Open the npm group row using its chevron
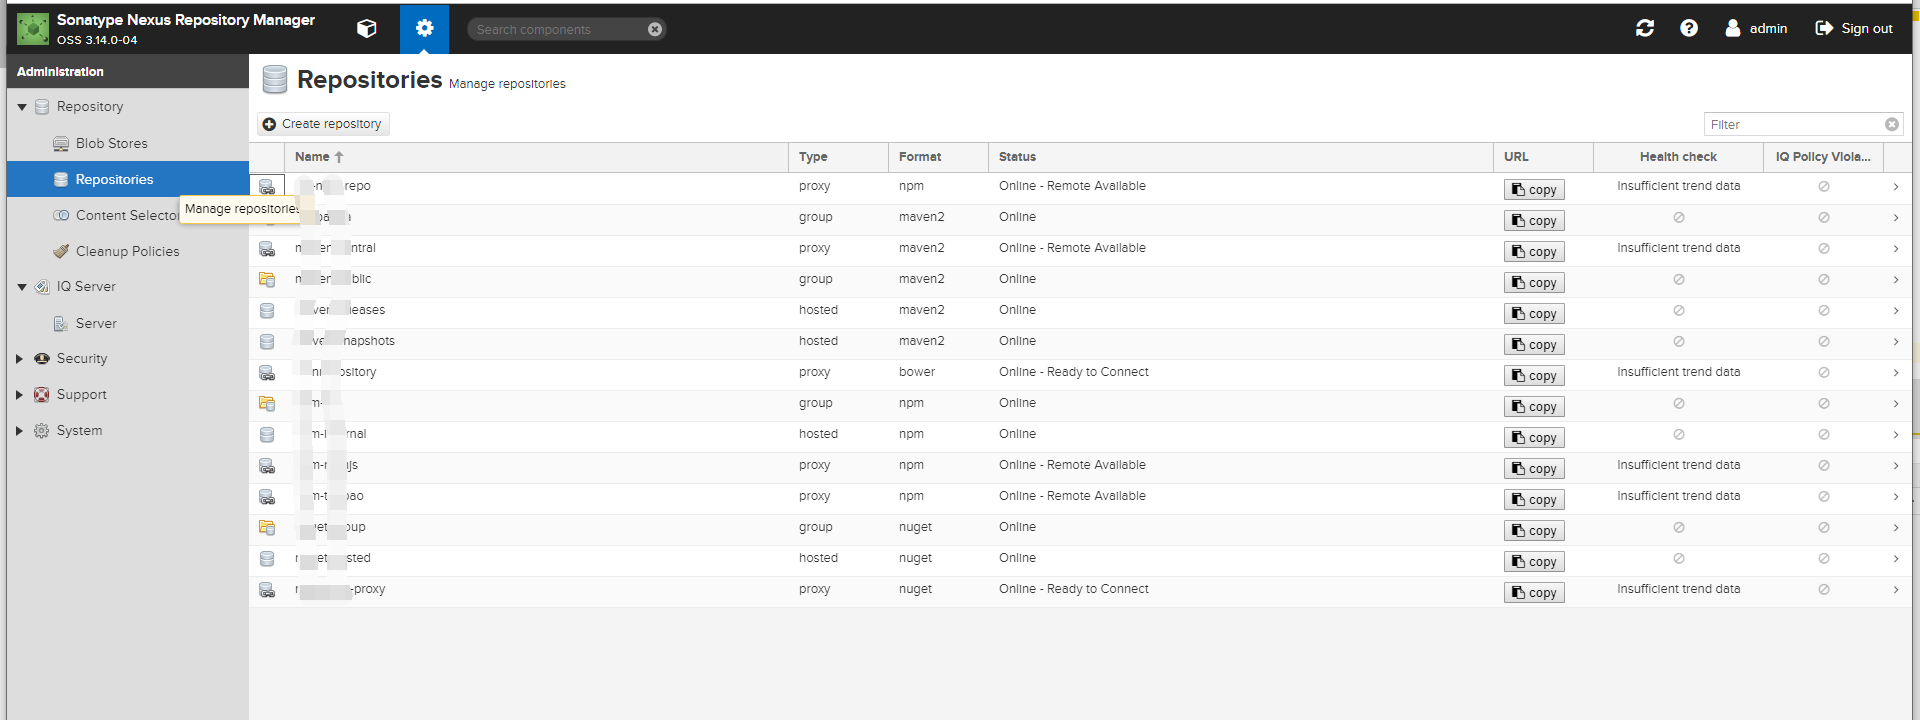The width and height of the screenshot is (1920, 720). point(1896,404)
